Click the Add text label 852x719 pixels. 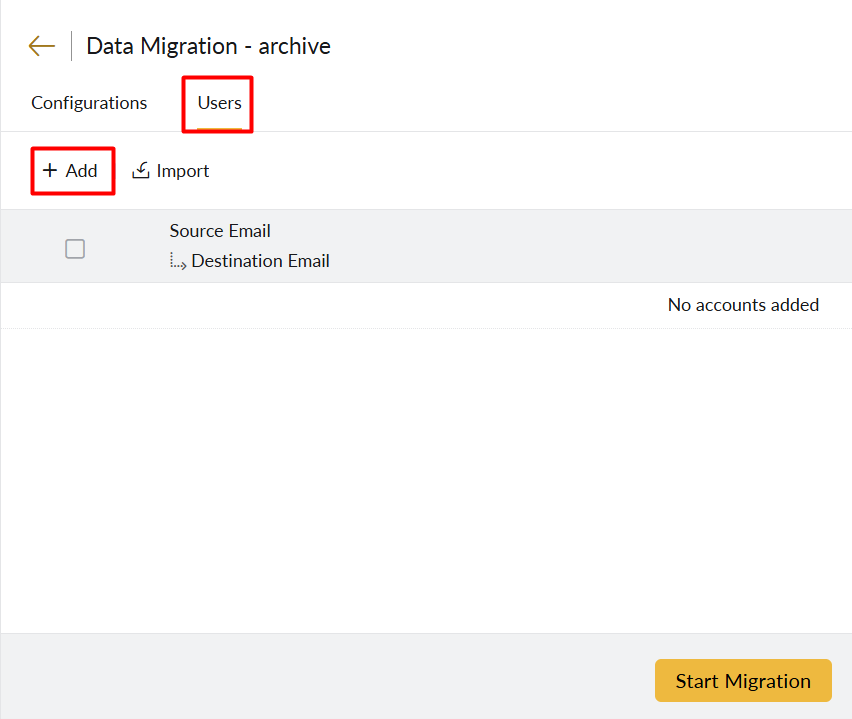(x=82, y=171)
